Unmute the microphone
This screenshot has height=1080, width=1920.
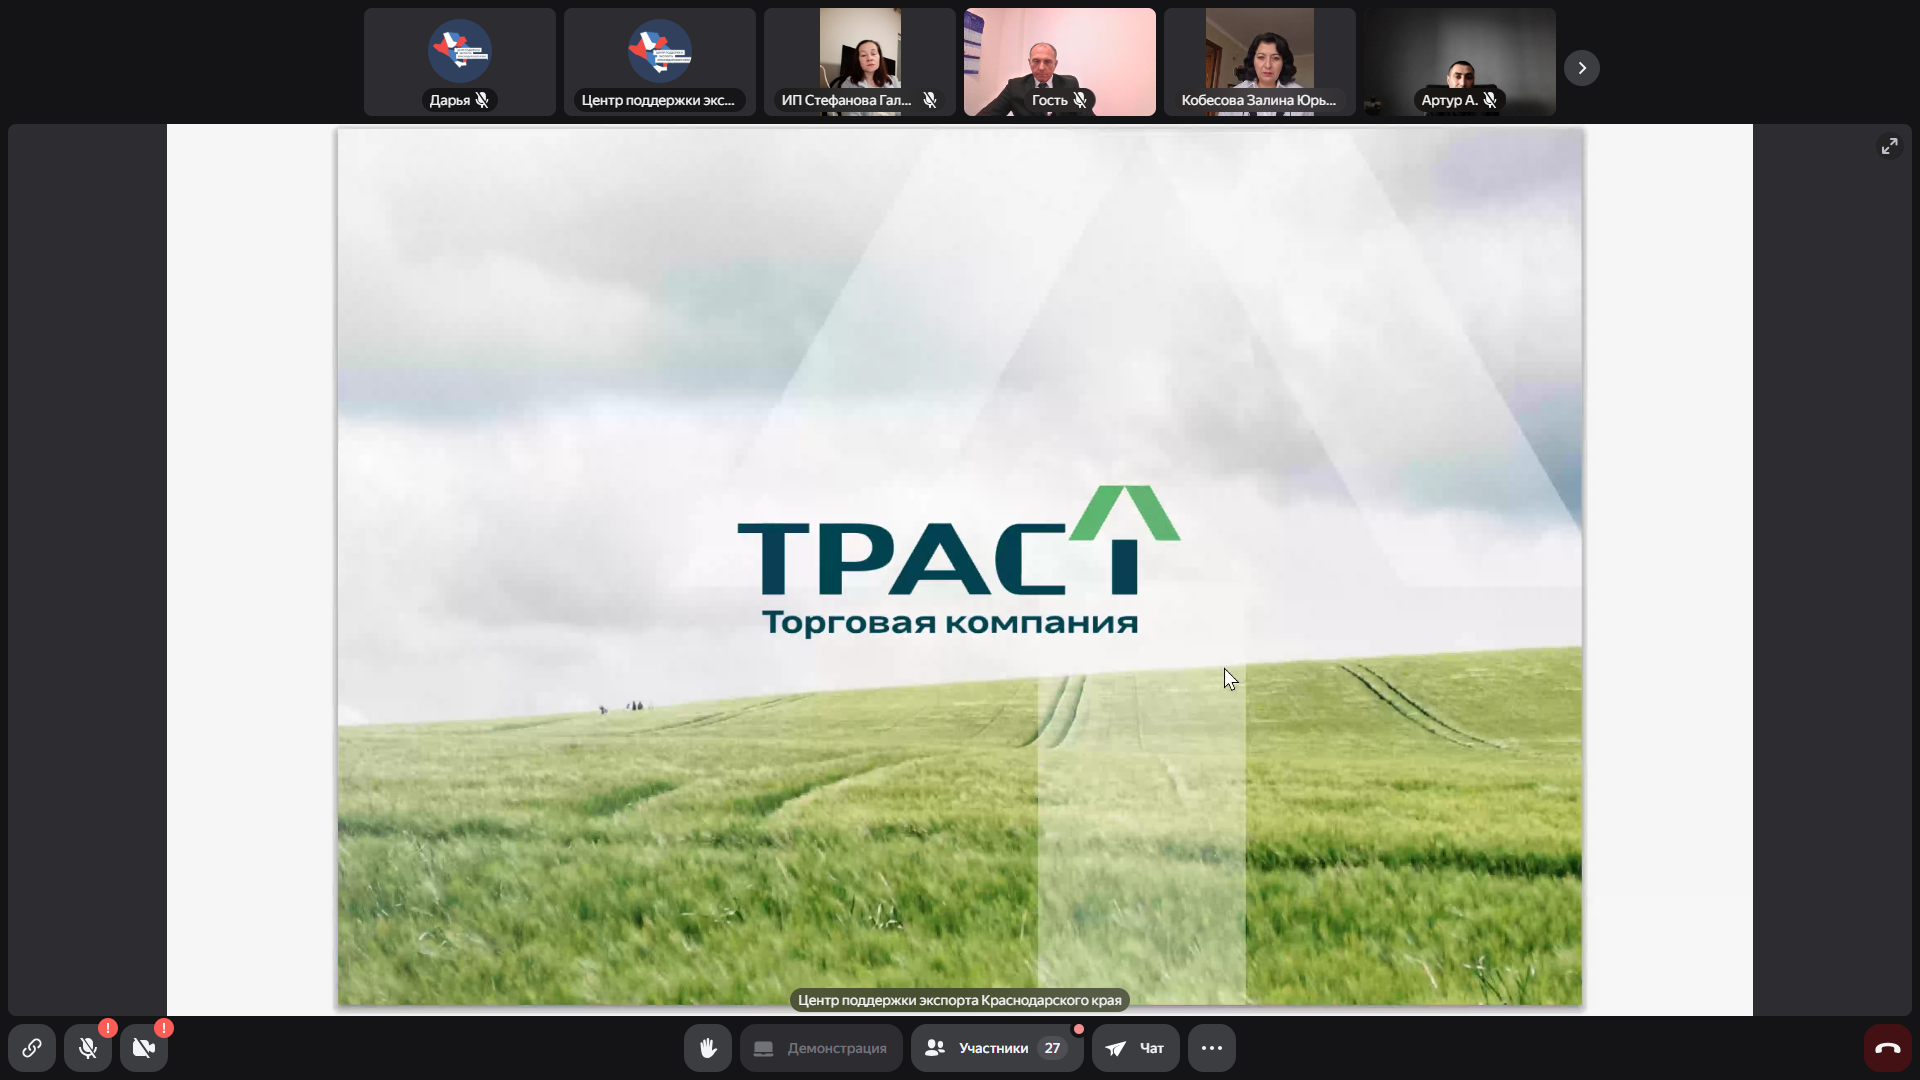point(88,1048)
